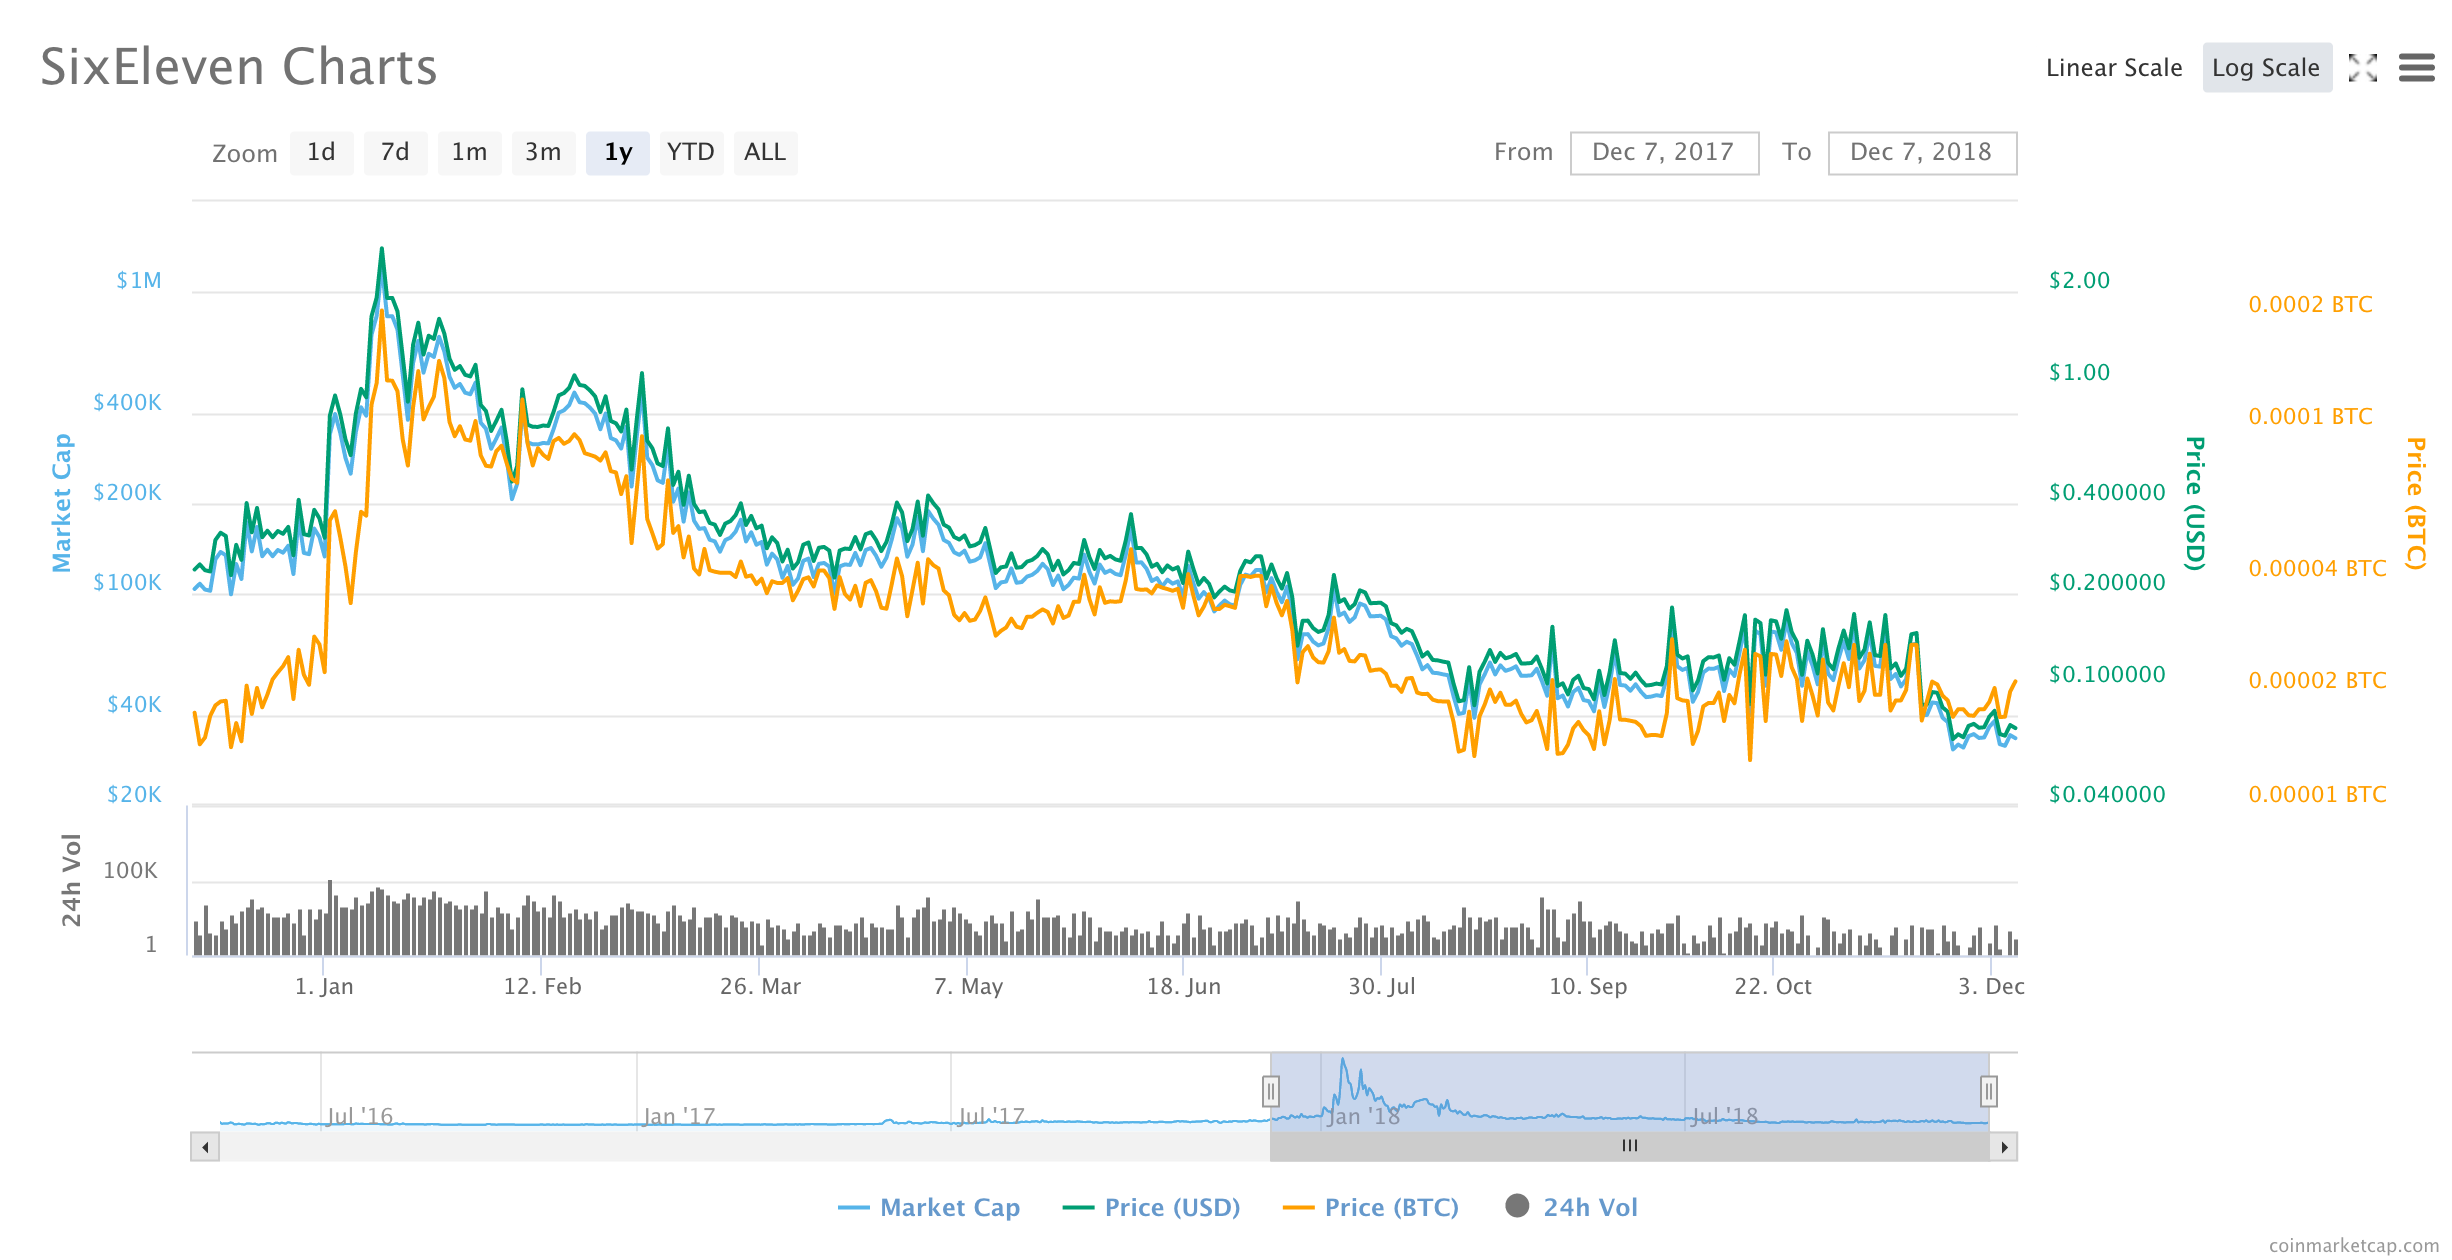2452x1260 pixels.
Task: Set zoom to YTD
Action: click(x=691, y=153)
